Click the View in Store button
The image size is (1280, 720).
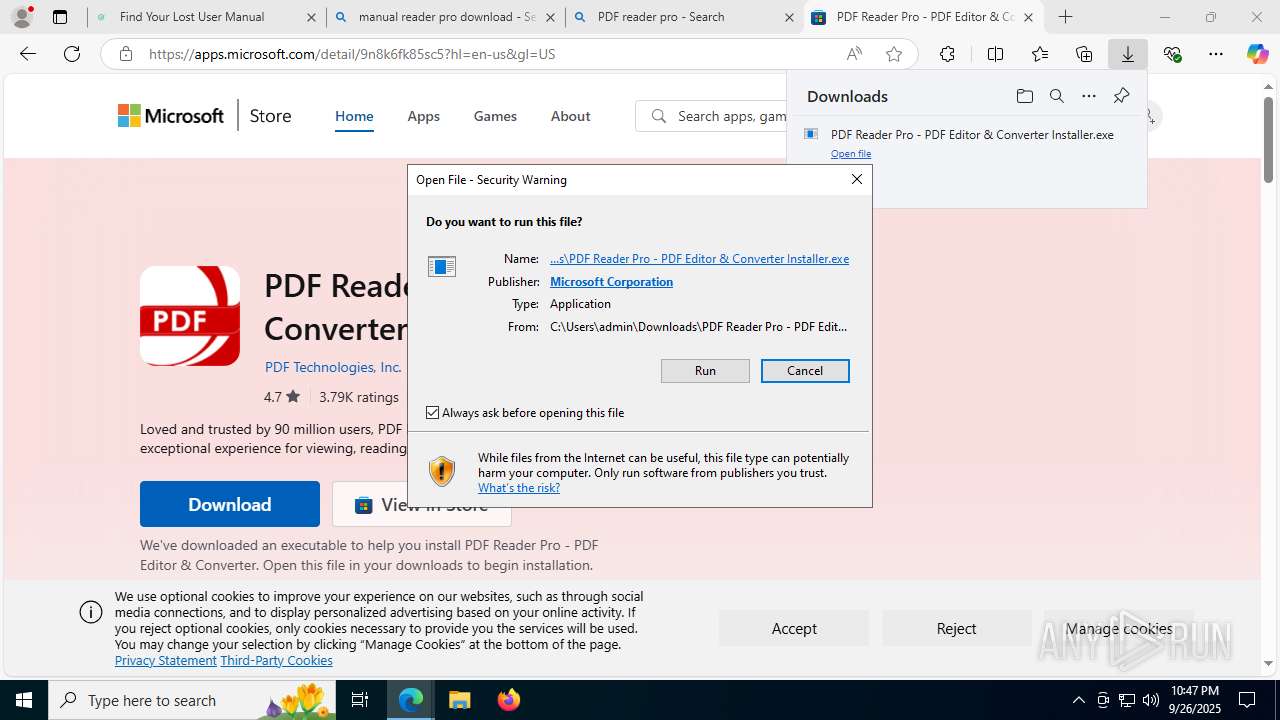(421, 504)
